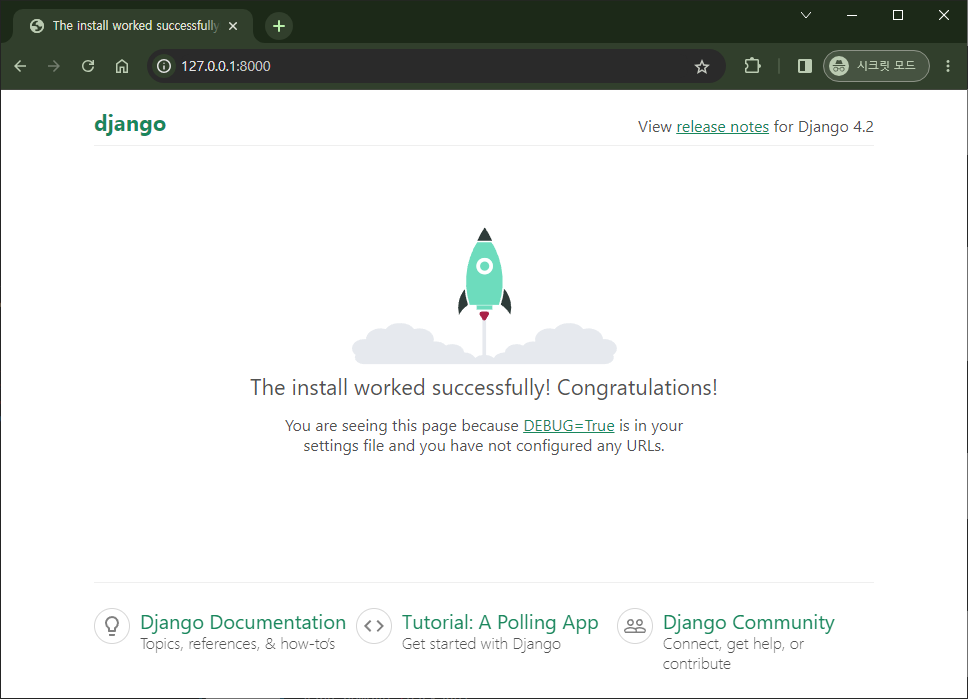
Task: Click the lightbulb documentation icon
Action: 112,626
